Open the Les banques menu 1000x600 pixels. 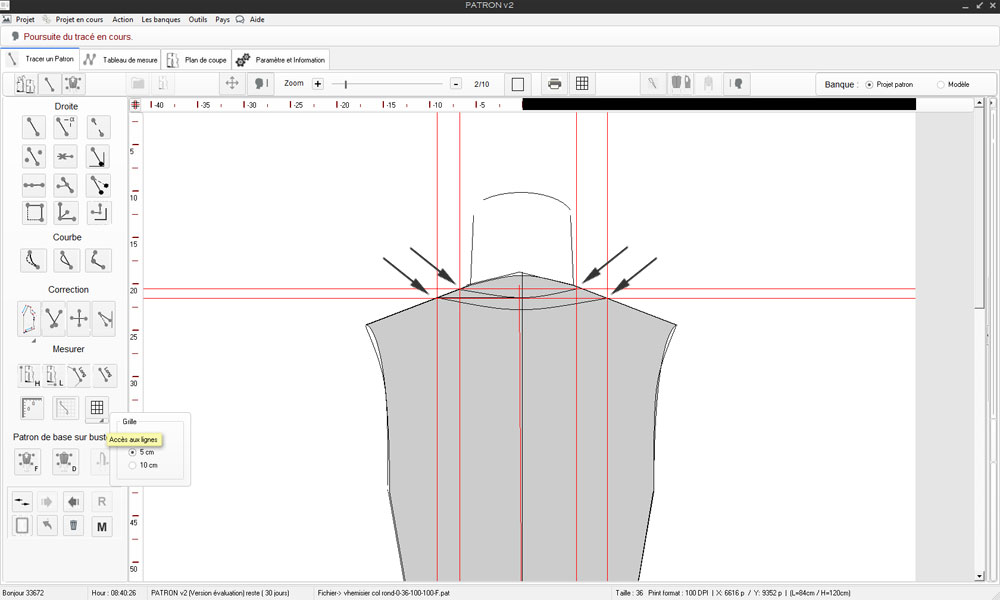point(160,19)
